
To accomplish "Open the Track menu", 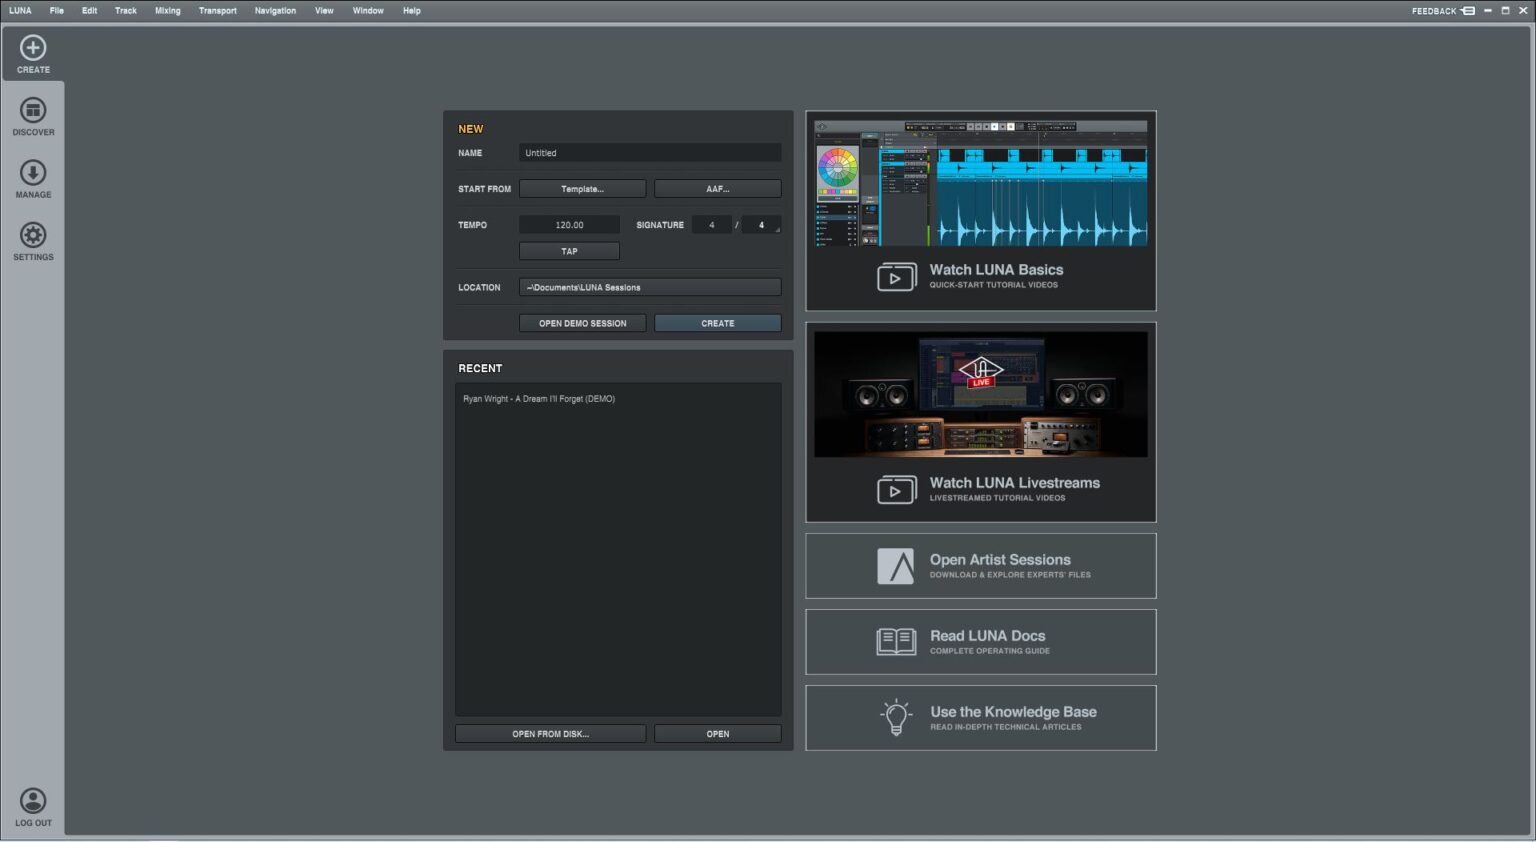I will click(x=125, y=10).
